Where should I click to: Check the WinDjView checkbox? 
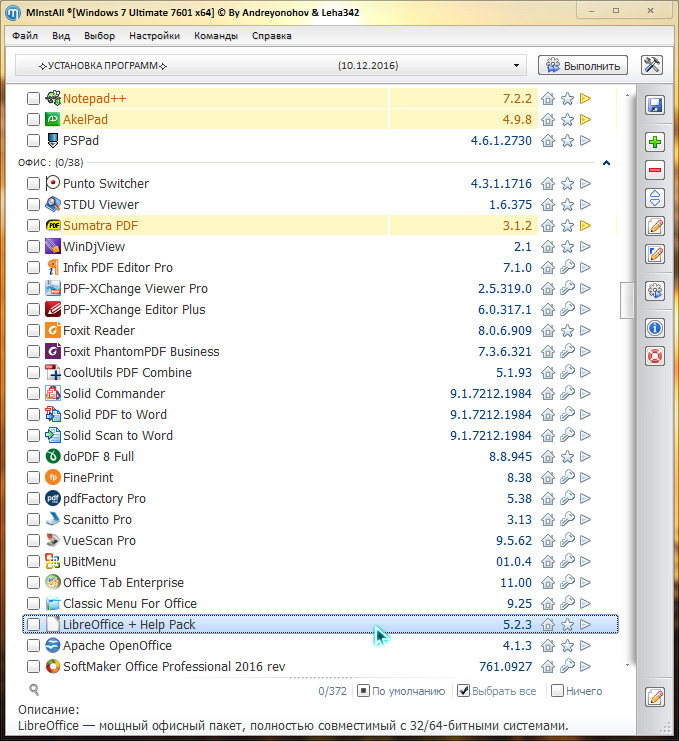tap(33, 246)
